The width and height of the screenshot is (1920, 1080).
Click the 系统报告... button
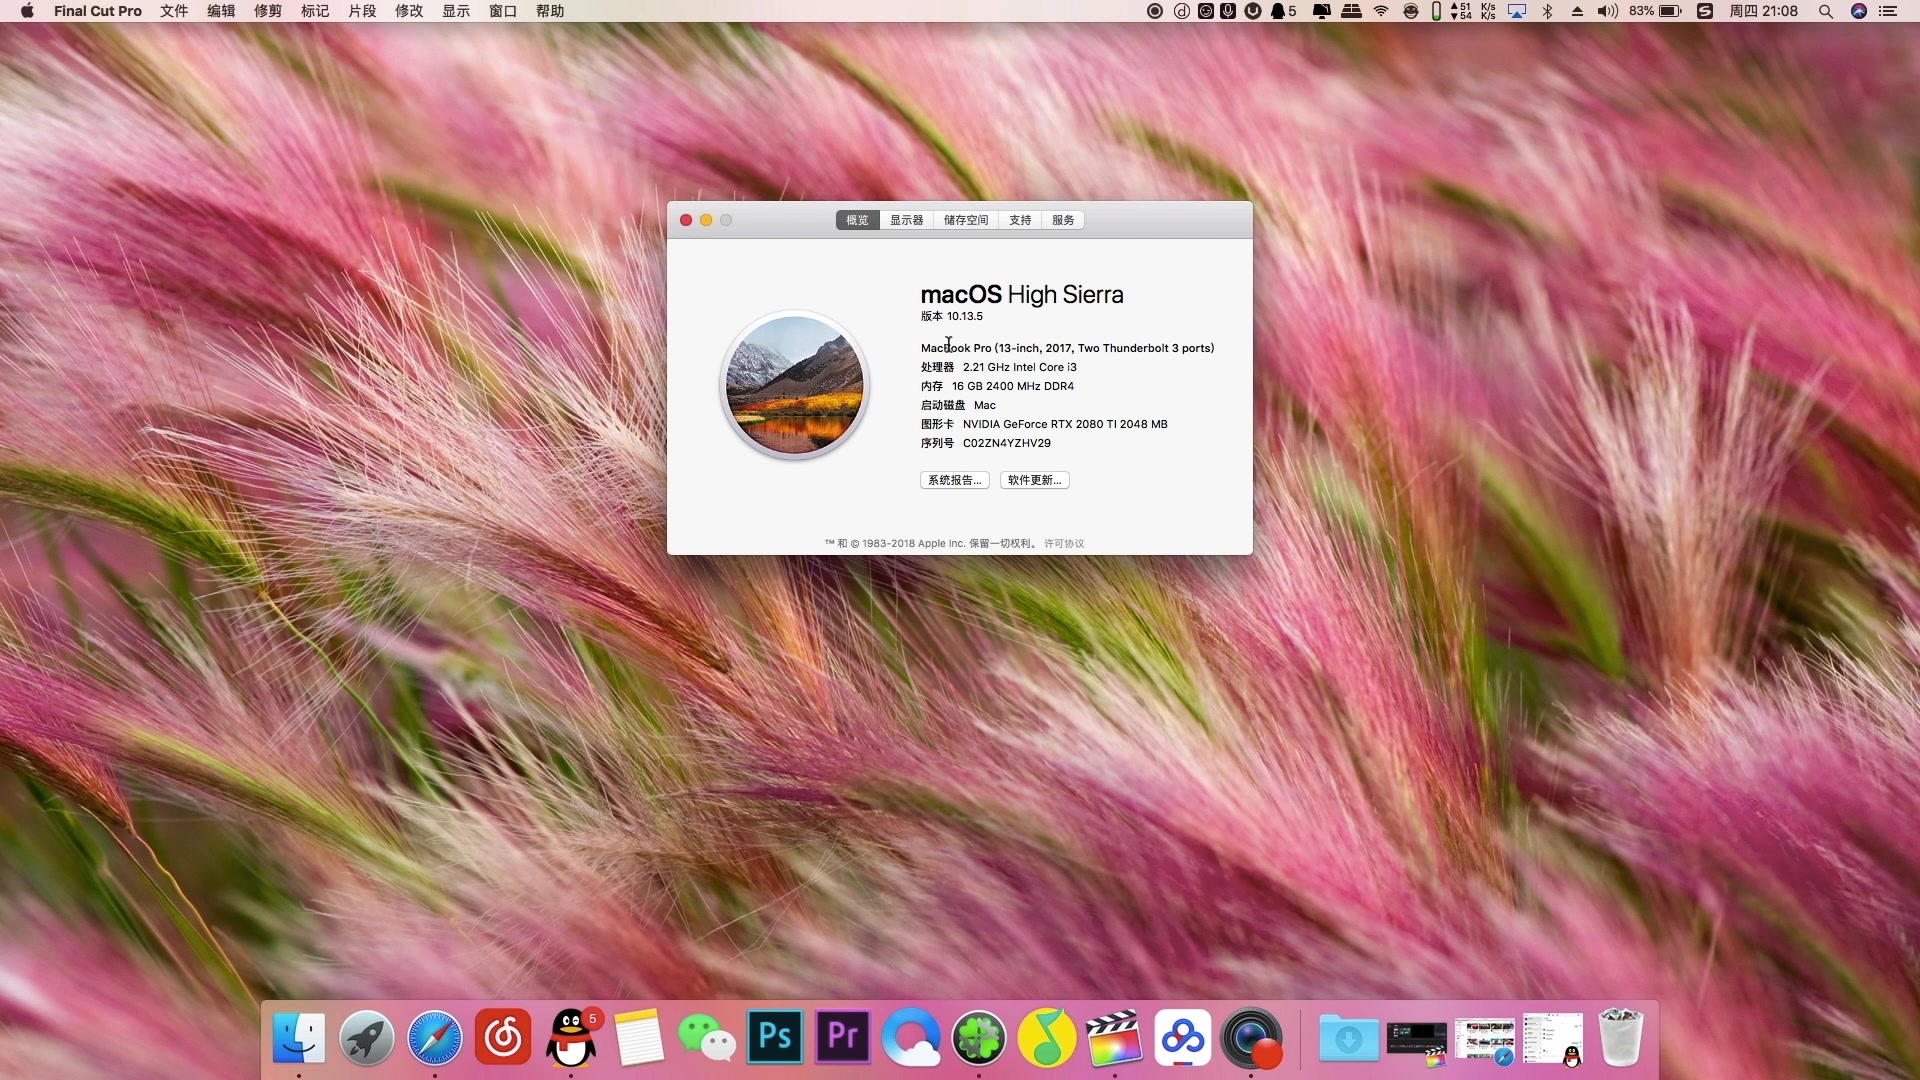[x=955, y=480]
